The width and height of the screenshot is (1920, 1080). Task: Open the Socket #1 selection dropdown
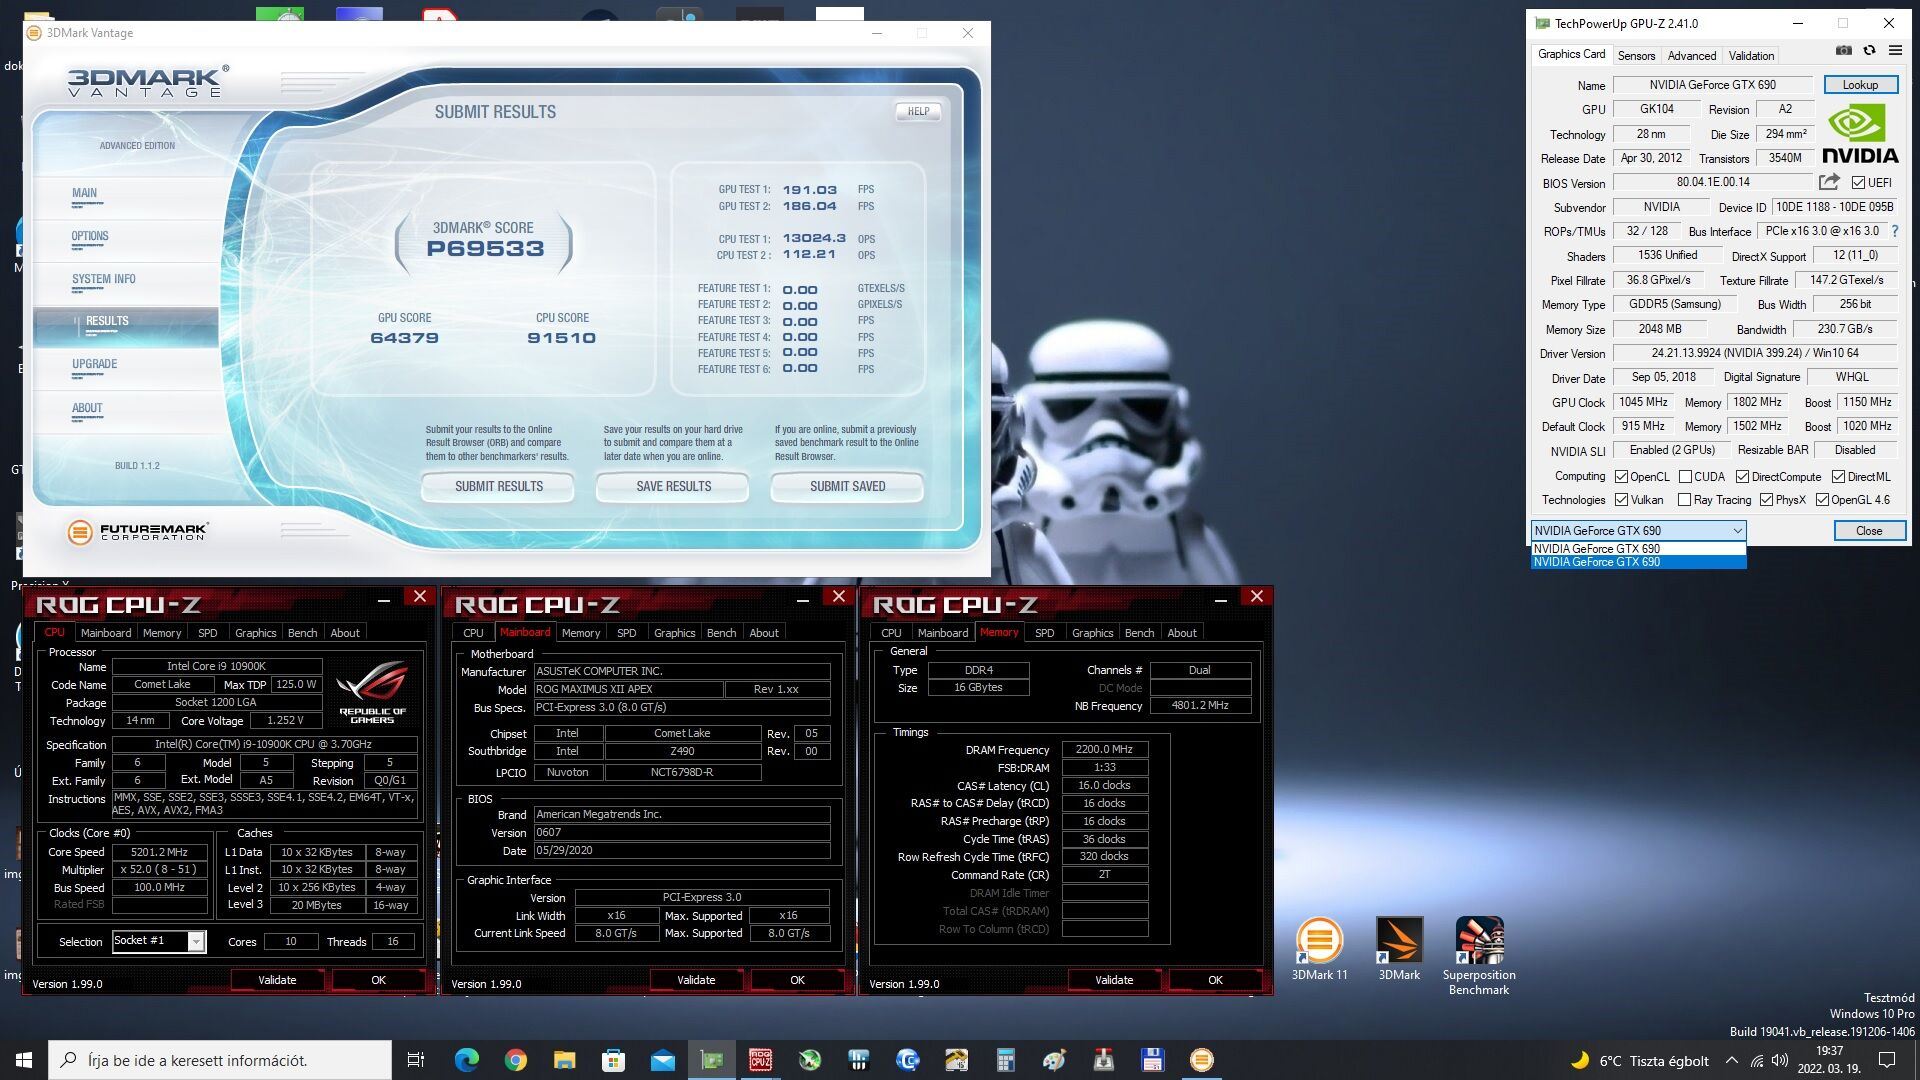(x=196, y=941)
